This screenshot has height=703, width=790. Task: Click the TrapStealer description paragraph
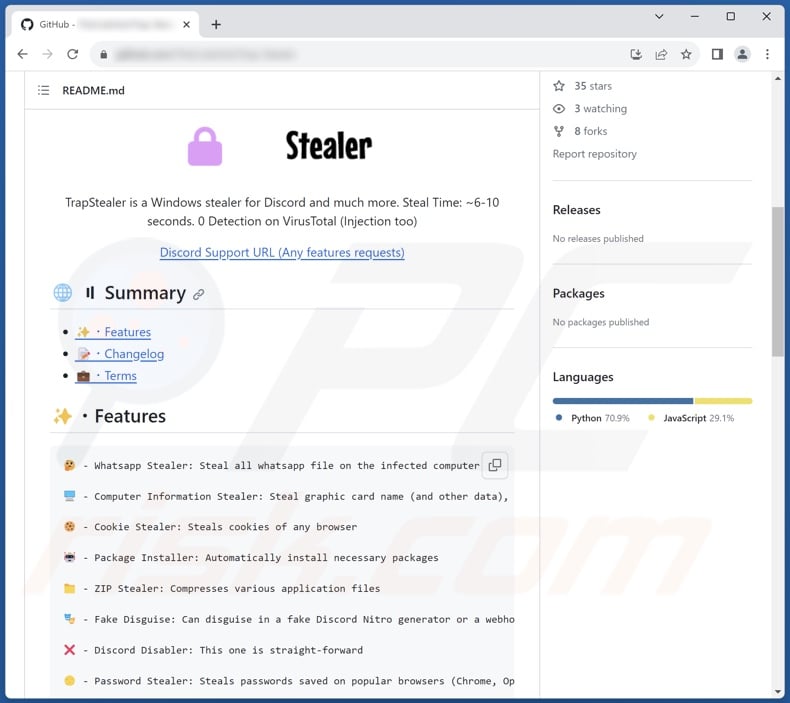282,212
